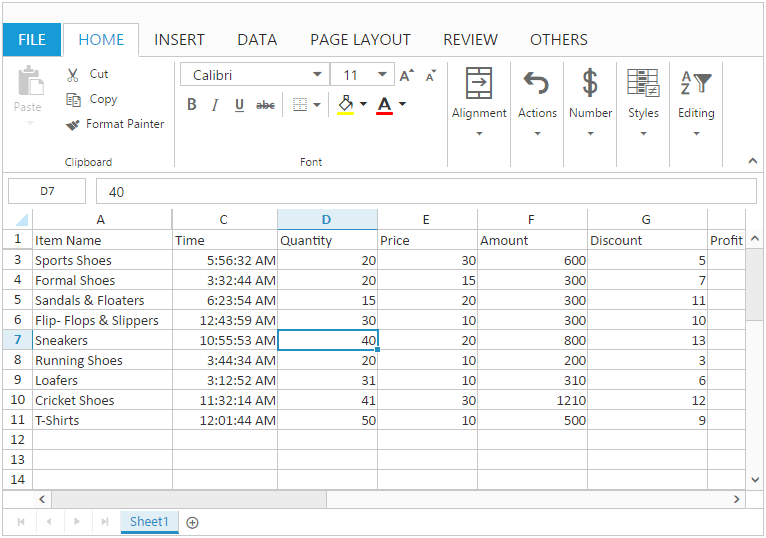Open the Number currency format icon
Screen dimensions: 766x538
(x=590, y=82)
